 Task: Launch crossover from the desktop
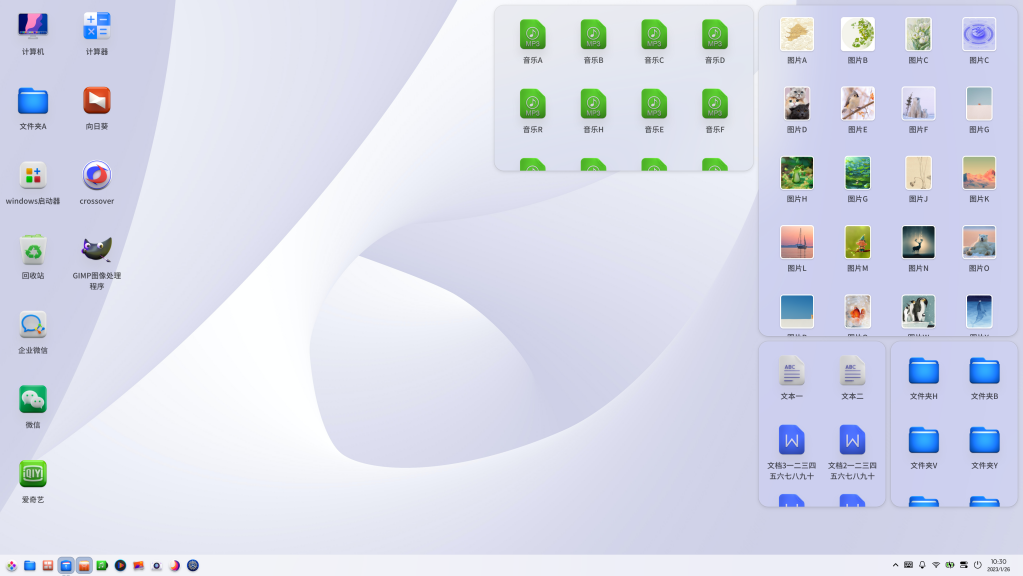[97, 176]
